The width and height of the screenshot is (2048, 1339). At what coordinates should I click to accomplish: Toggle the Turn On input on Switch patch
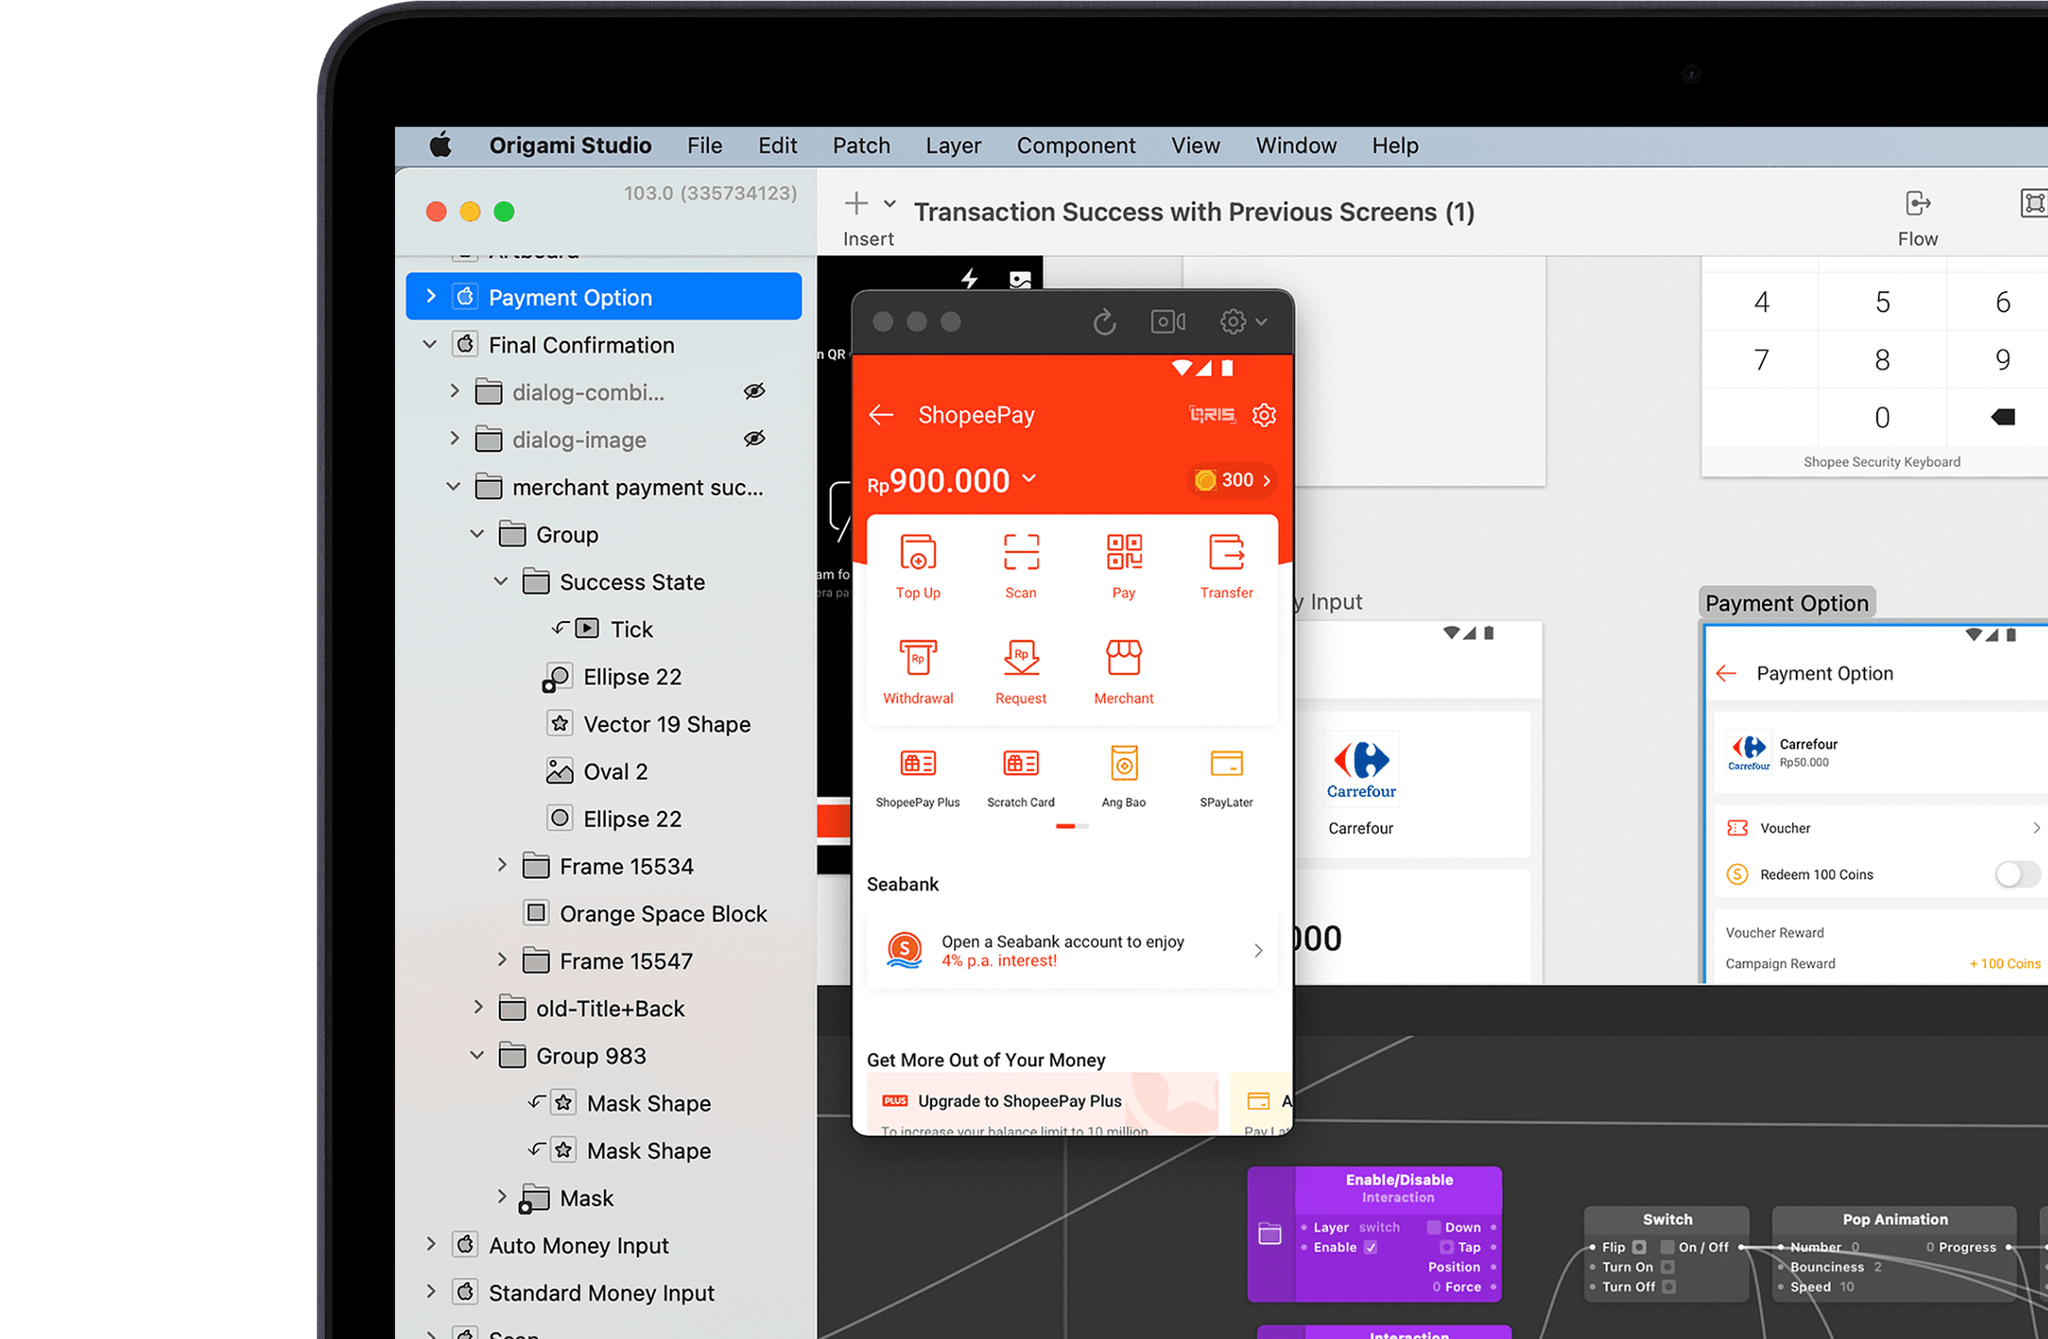[1667, 1267]
